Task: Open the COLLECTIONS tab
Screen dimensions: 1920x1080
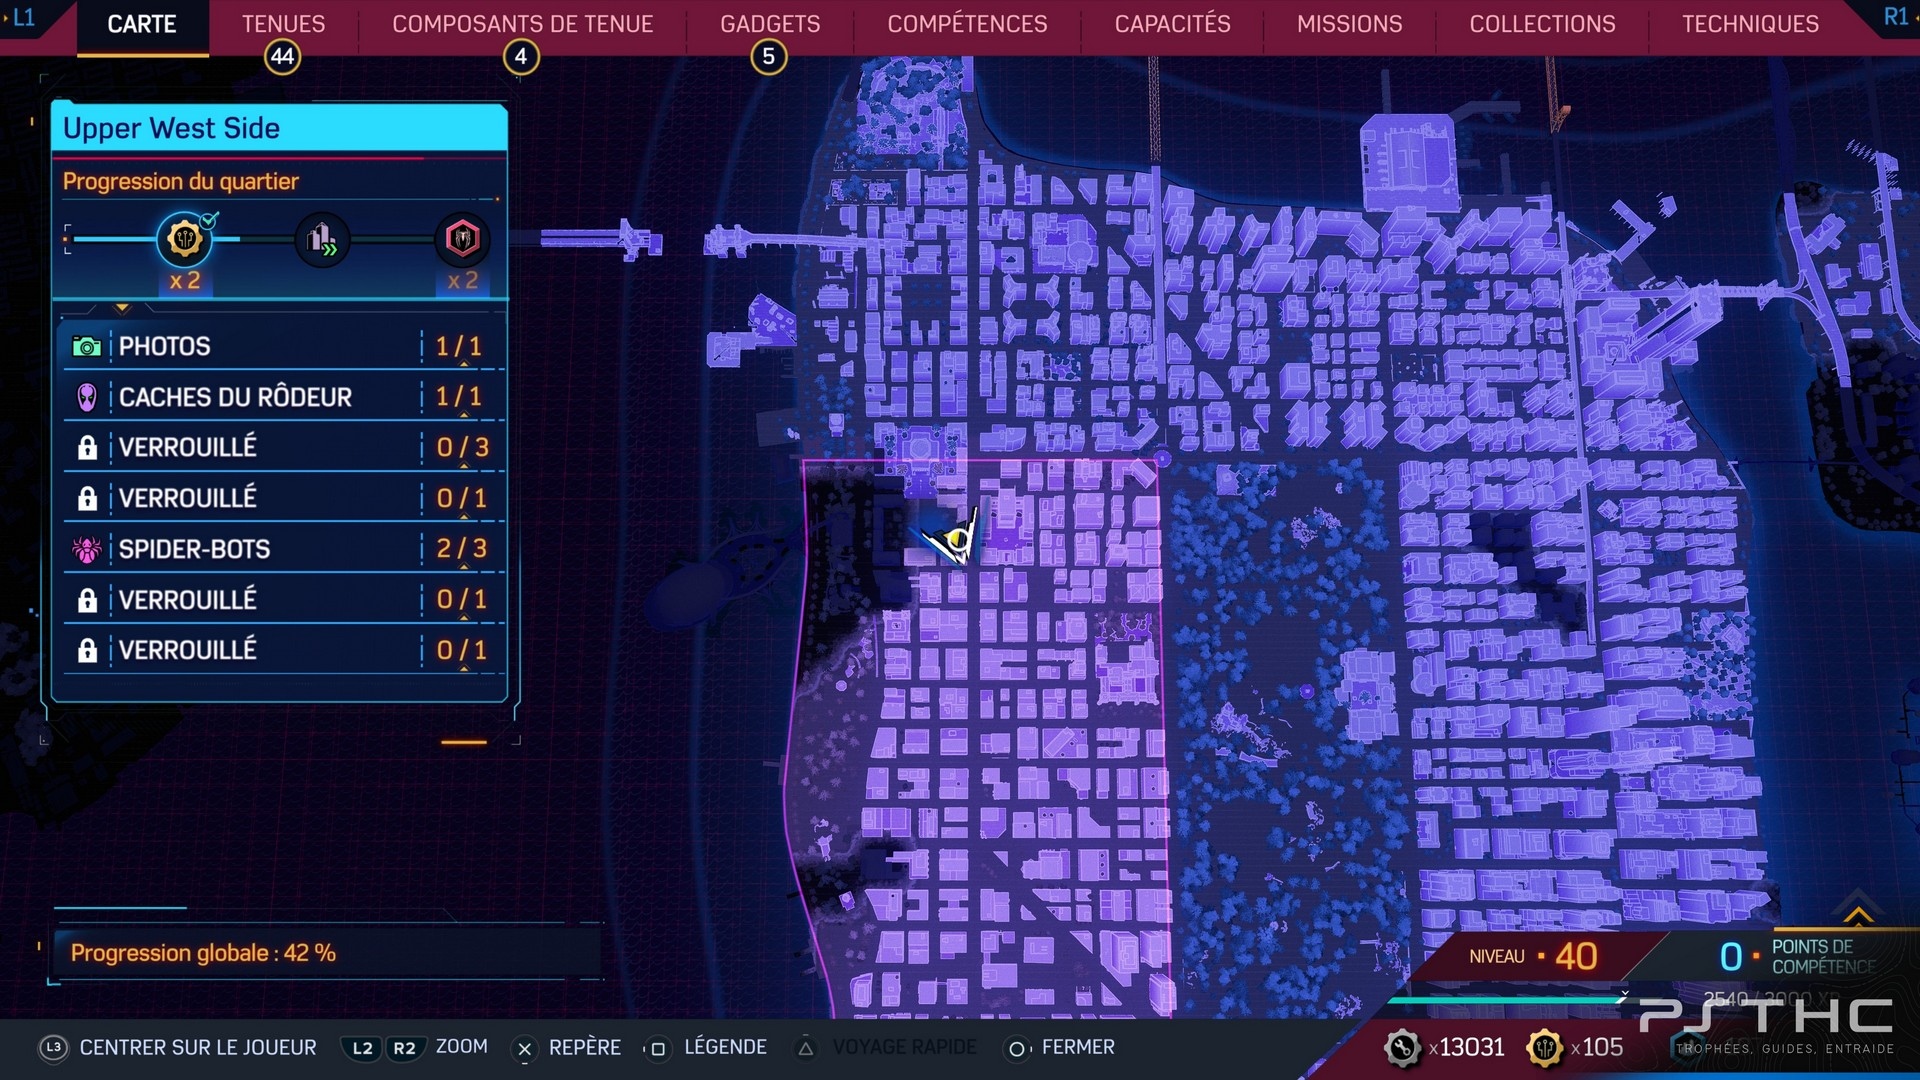Action: click(x=1542, y=24)
